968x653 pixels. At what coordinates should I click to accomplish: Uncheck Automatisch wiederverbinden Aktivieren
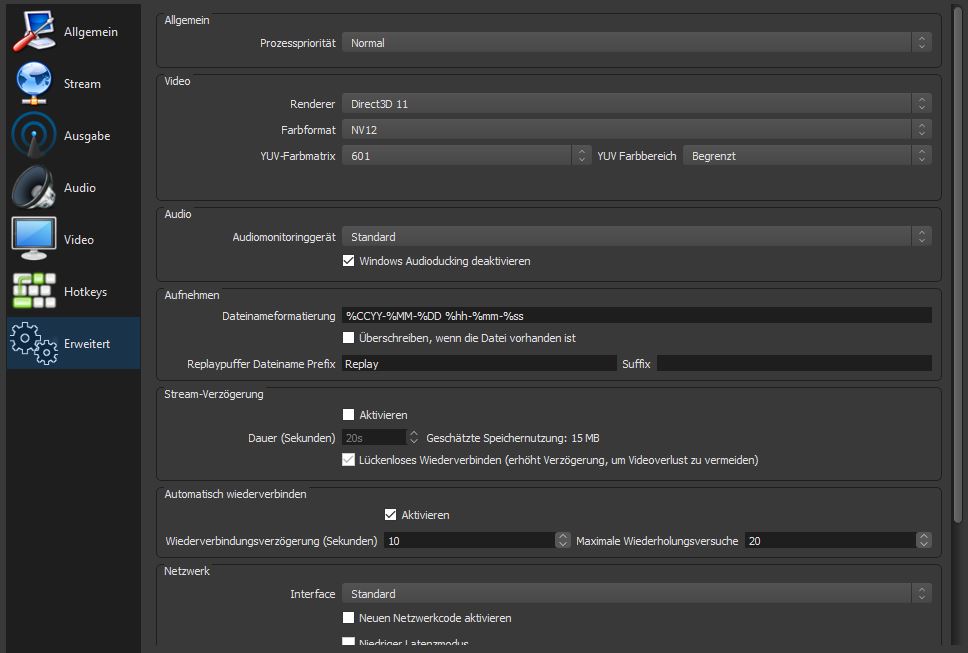(390, 514)
